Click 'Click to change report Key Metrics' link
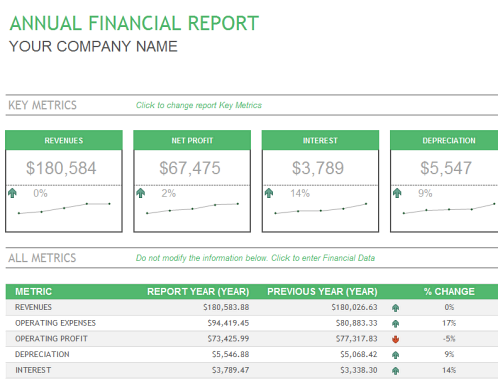The height and width of the screenshot is (382, 498). pyautogui.click(x=199, y=105)
